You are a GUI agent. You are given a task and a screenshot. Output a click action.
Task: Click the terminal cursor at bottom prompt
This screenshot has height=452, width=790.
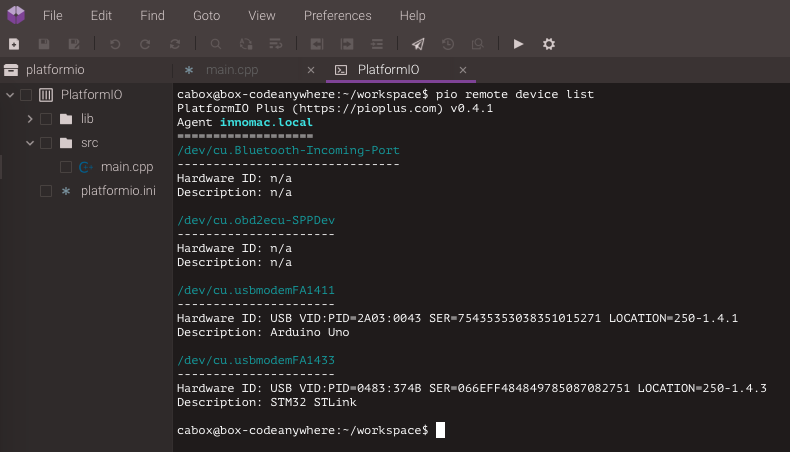[x=440, y=430]
